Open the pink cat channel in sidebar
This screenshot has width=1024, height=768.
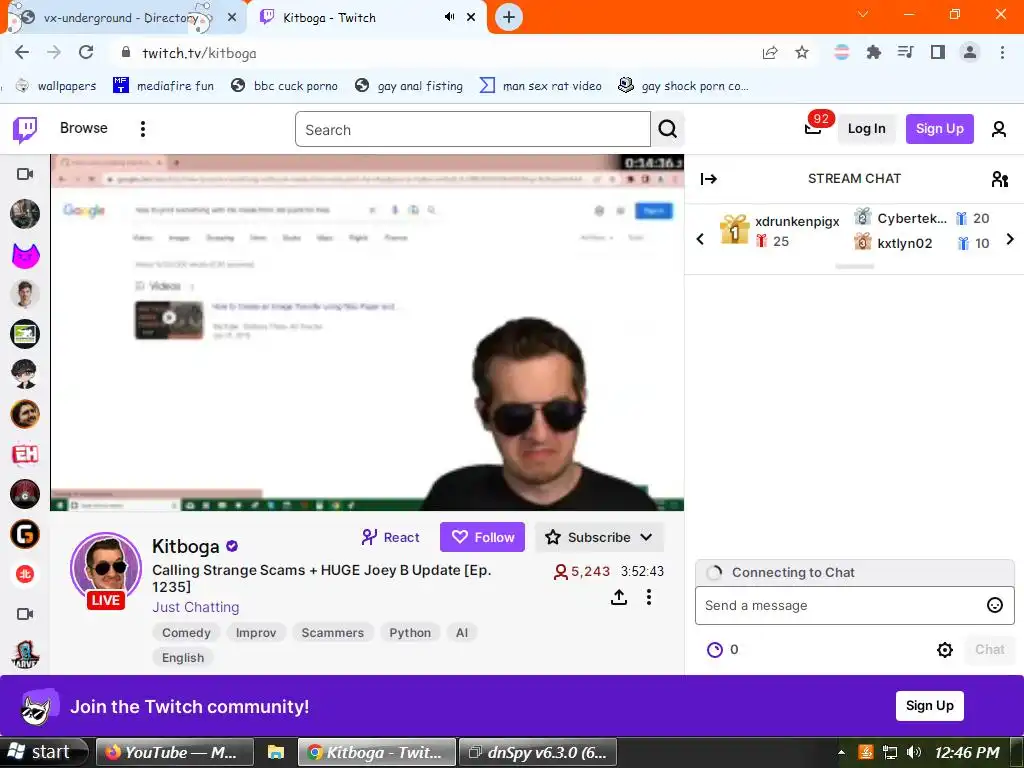25,255
